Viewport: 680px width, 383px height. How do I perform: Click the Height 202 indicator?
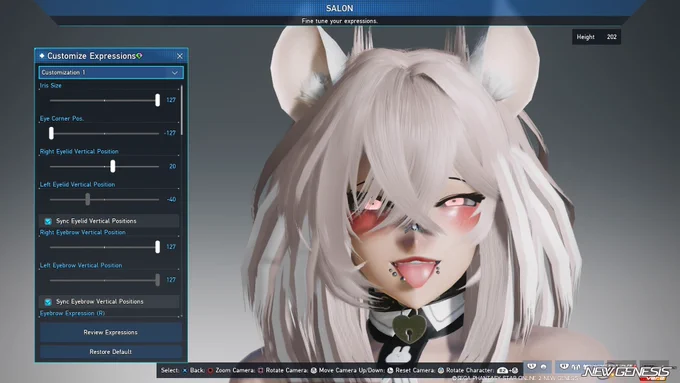[x=596, y=37]
